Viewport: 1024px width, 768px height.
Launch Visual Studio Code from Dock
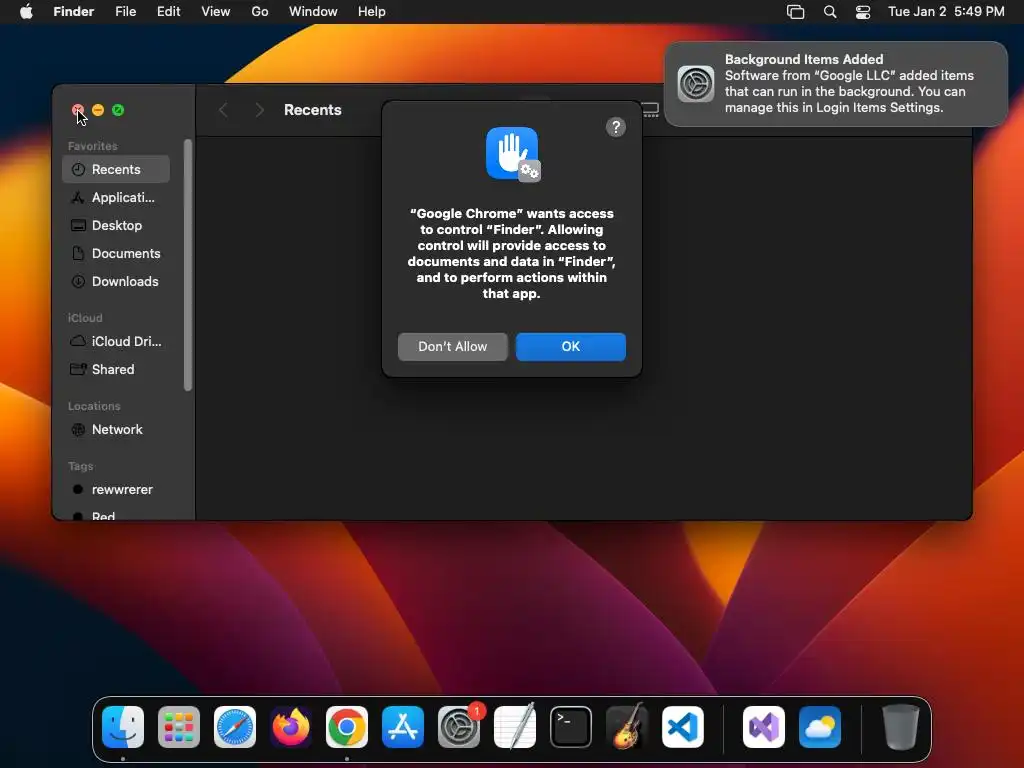(683, 727)
